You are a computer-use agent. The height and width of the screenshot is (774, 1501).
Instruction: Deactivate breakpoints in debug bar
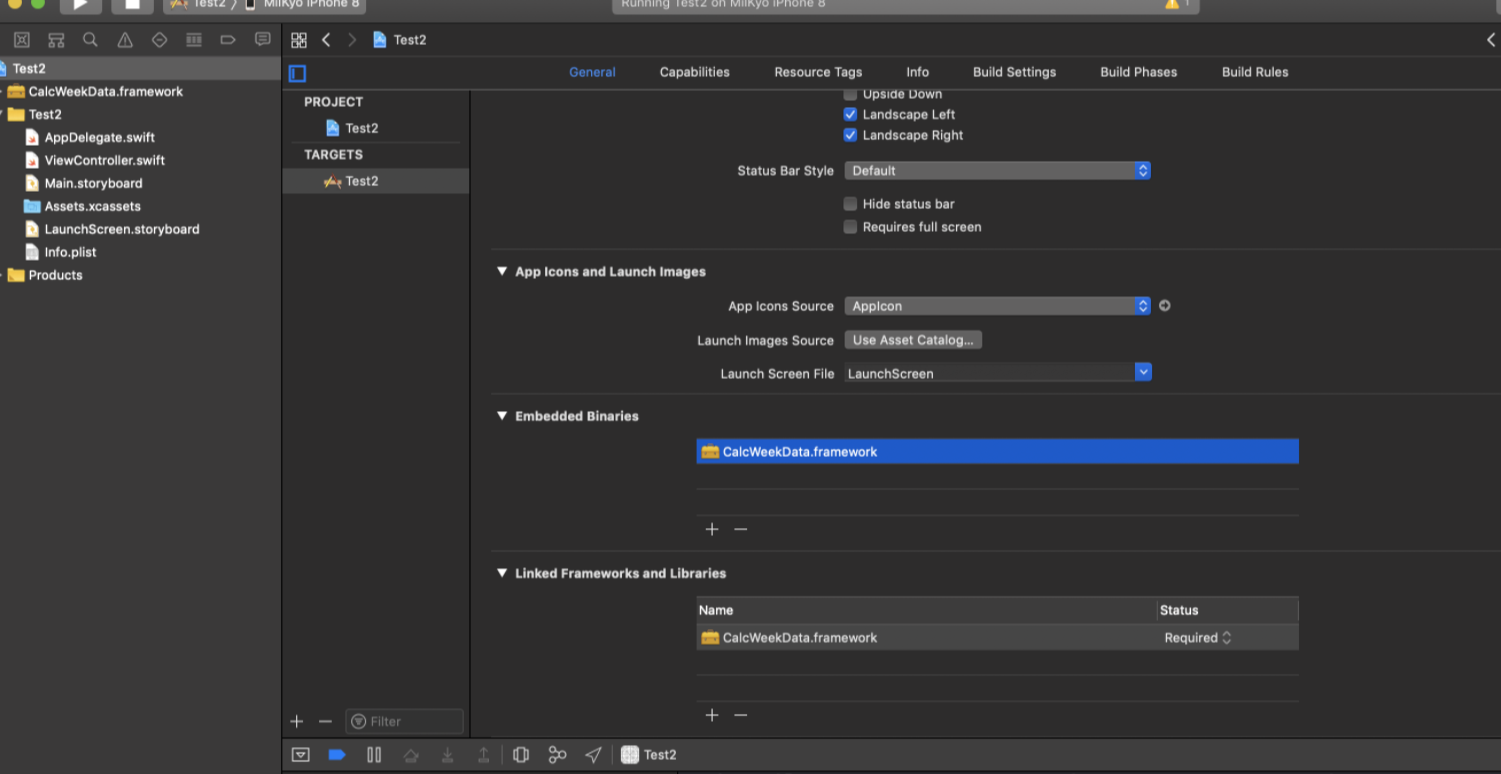(337, 755)
